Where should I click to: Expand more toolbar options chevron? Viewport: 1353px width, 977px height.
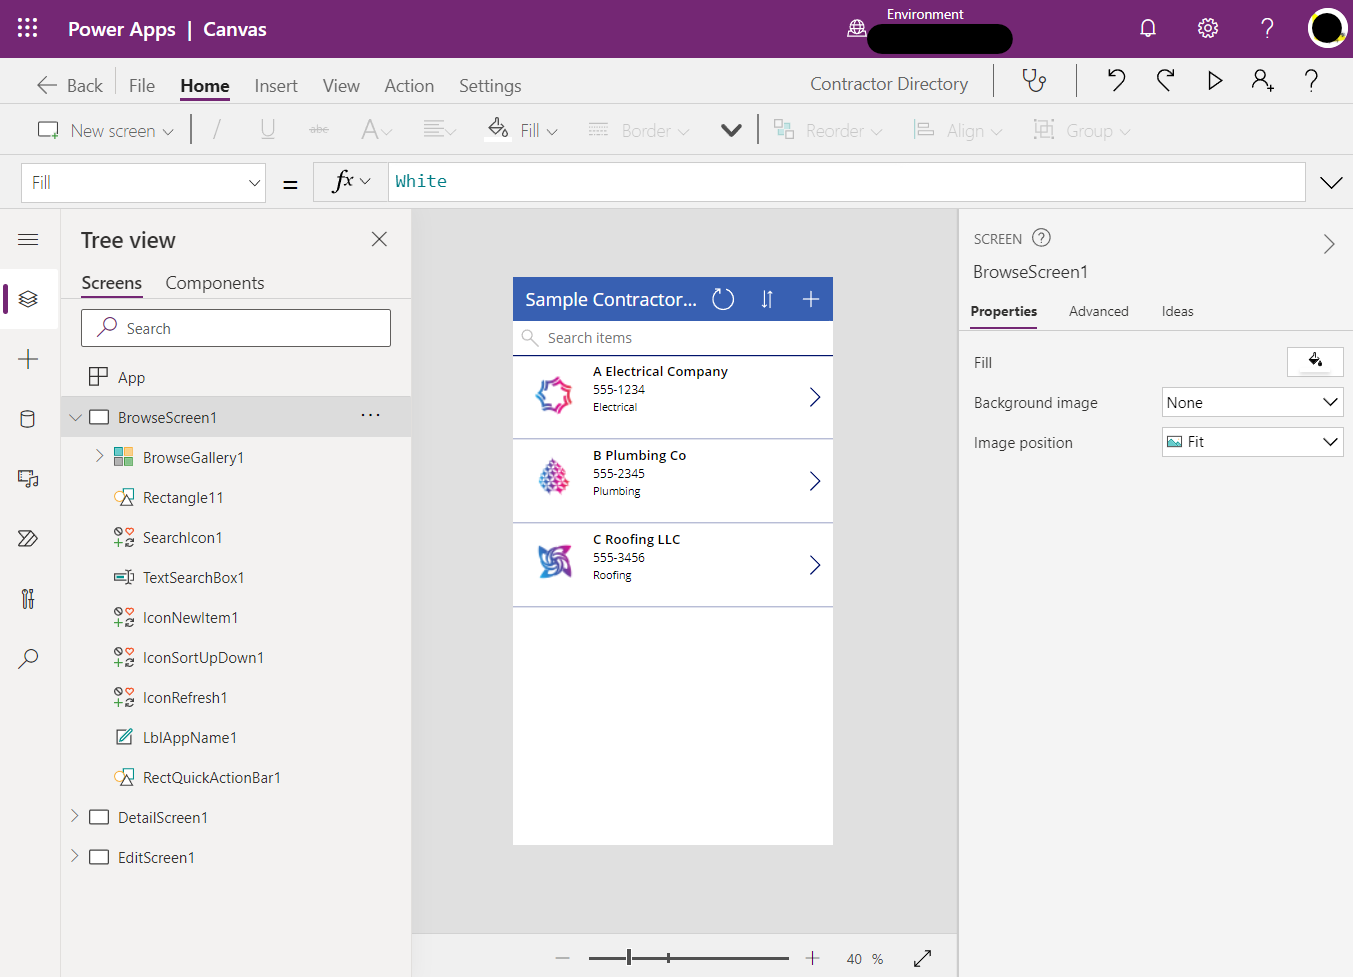point(731,130)
